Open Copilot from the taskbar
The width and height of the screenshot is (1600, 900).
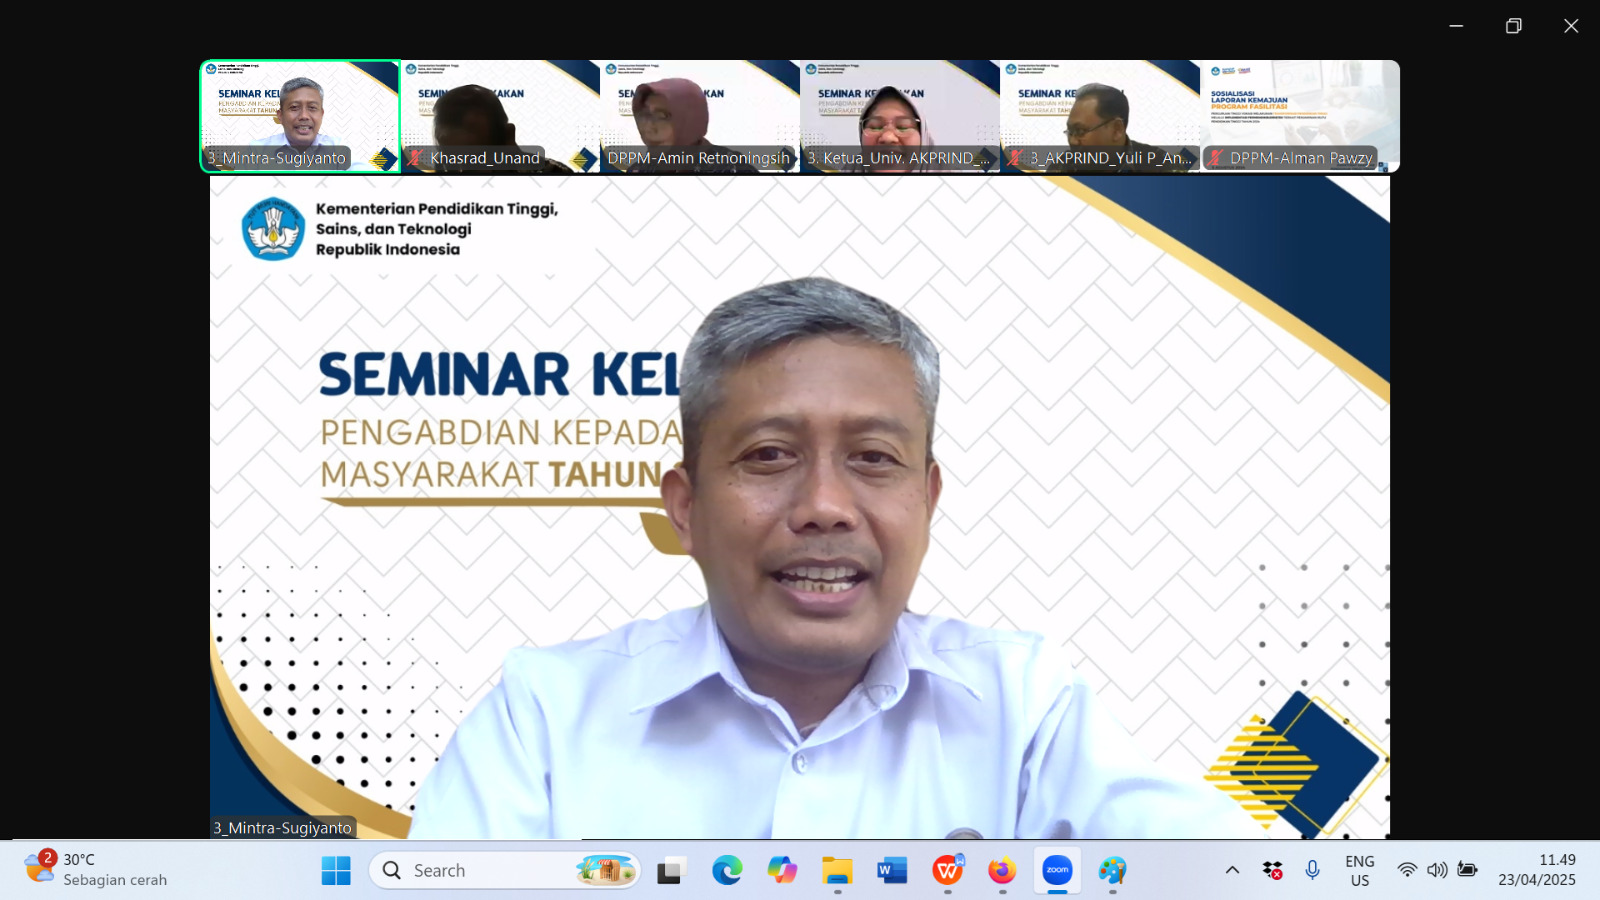point(782,871)
